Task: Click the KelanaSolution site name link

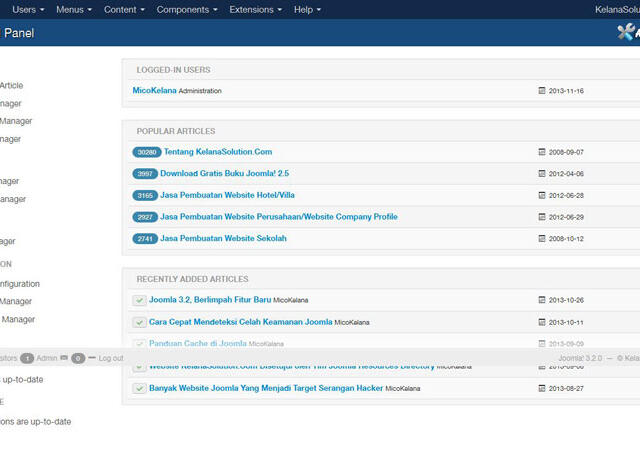Action: coord(617,9)
